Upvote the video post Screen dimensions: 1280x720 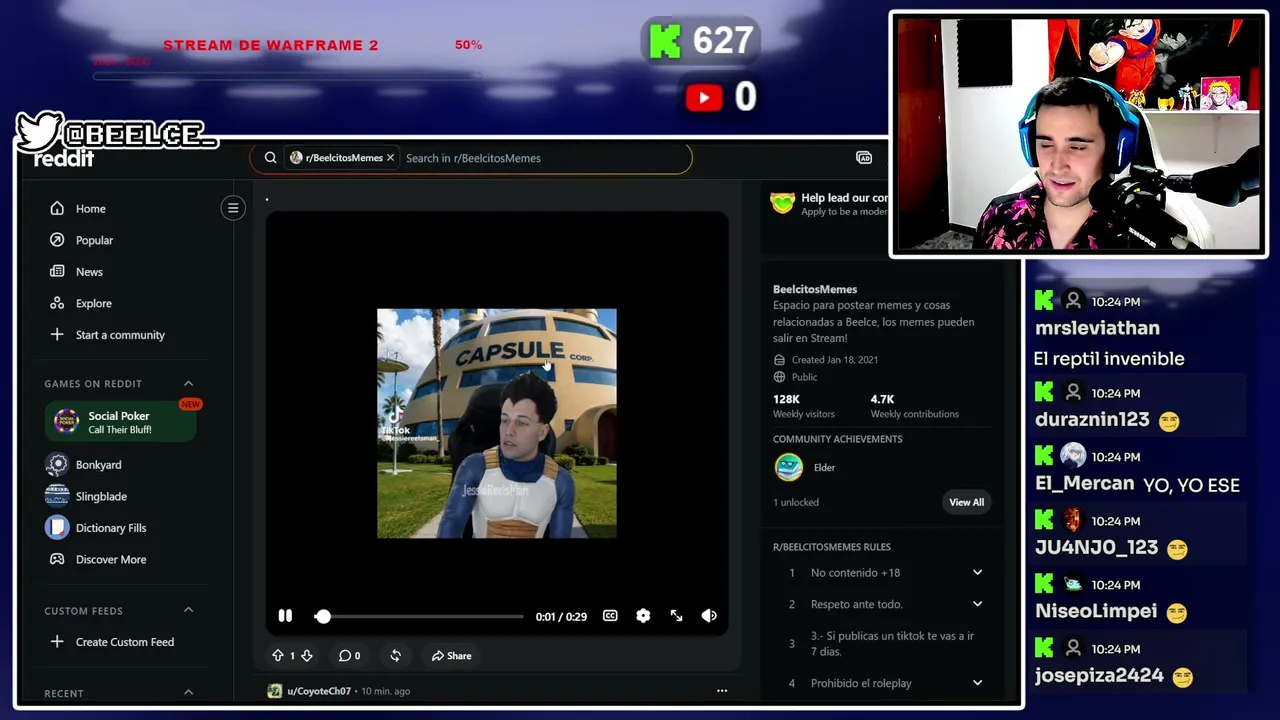coord(278,656)
